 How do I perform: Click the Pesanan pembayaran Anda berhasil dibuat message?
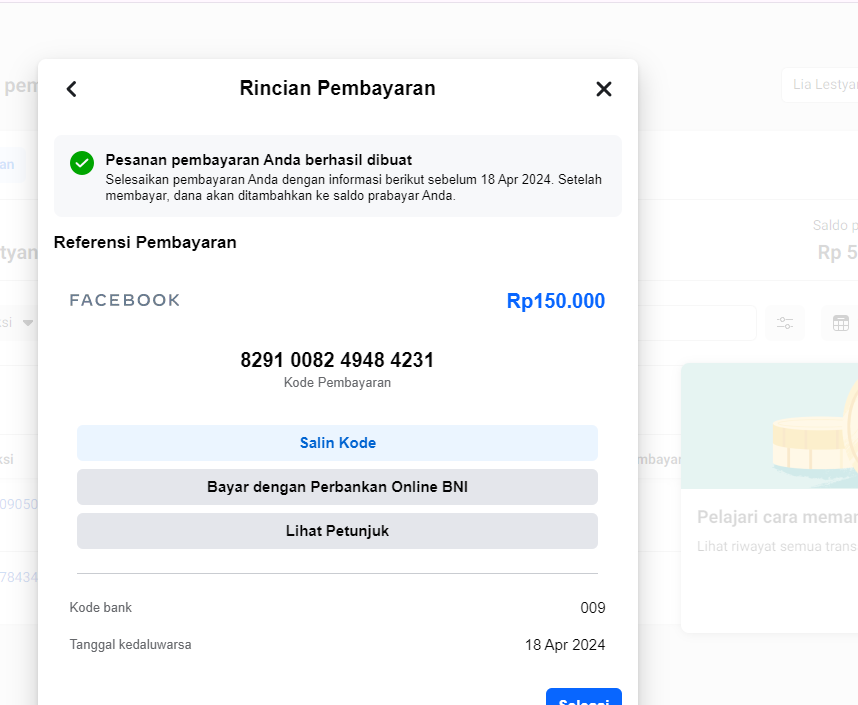(258, 160)
